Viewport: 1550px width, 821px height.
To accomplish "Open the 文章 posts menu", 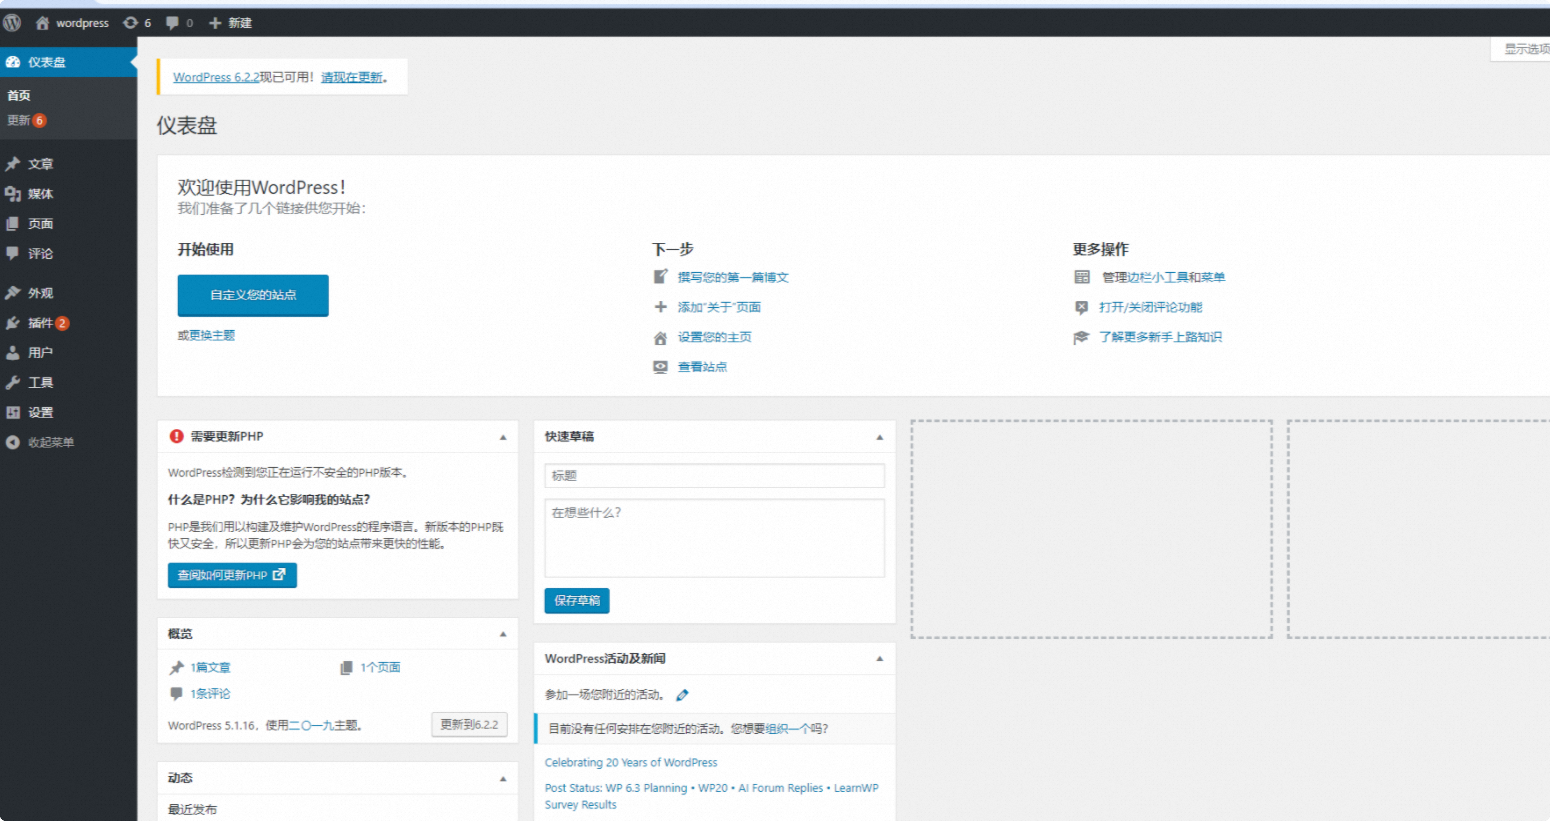I will click(x=68, y=164).
